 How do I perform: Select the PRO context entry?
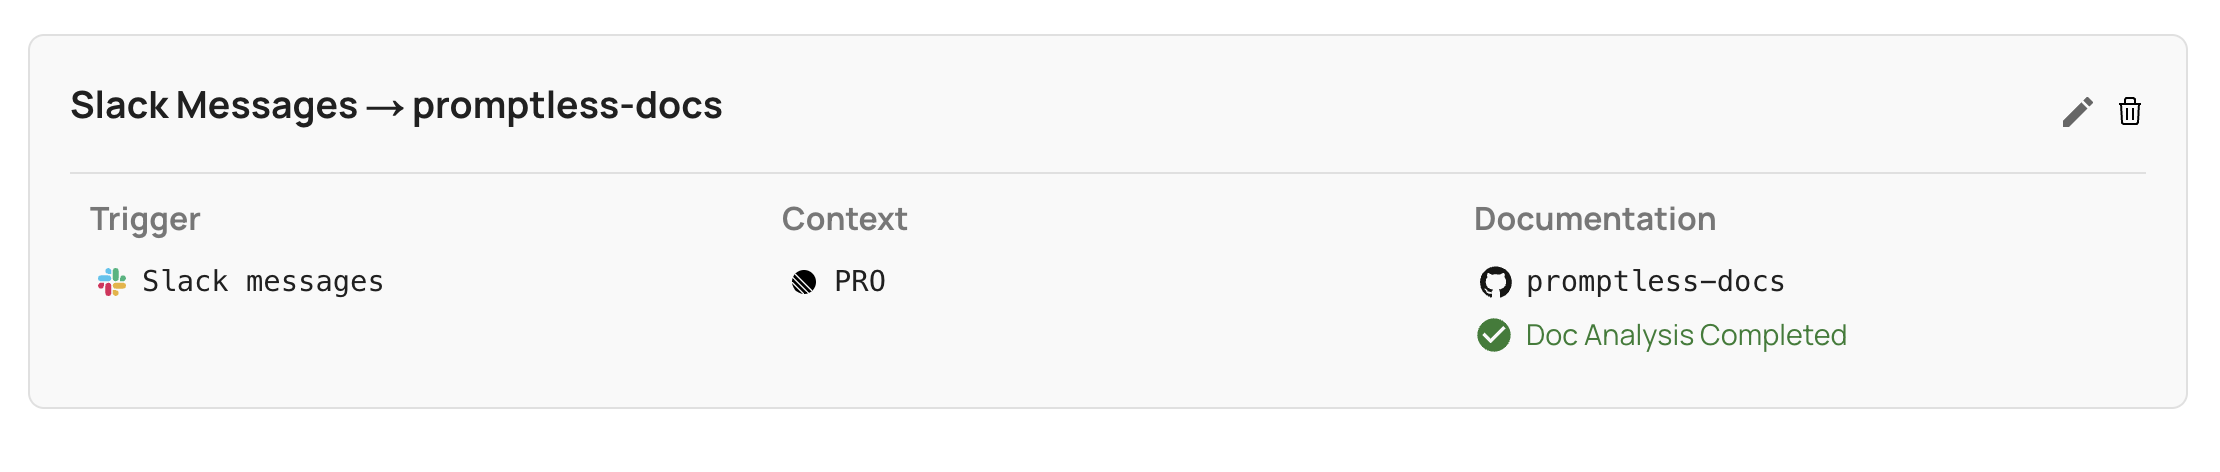click(x=860, y=282)
